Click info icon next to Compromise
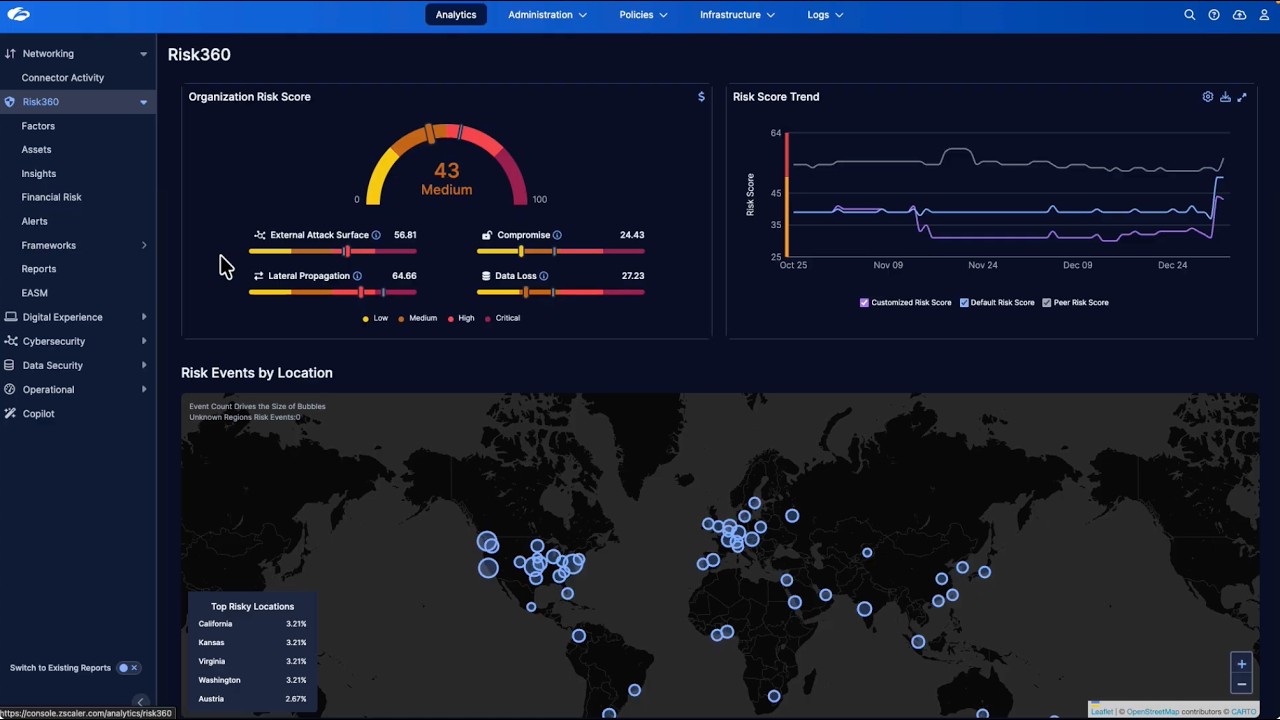The image size is (1280, 720). tap(557, 235)
